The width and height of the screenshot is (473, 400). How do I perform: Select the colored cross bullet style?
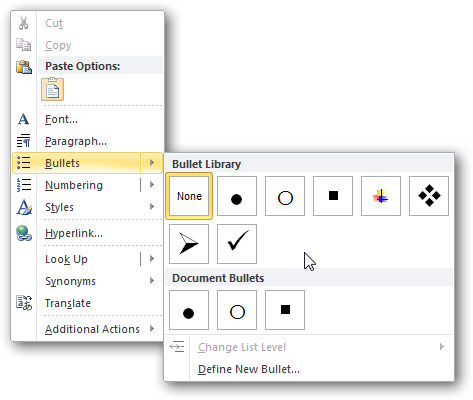coord(381,196)
